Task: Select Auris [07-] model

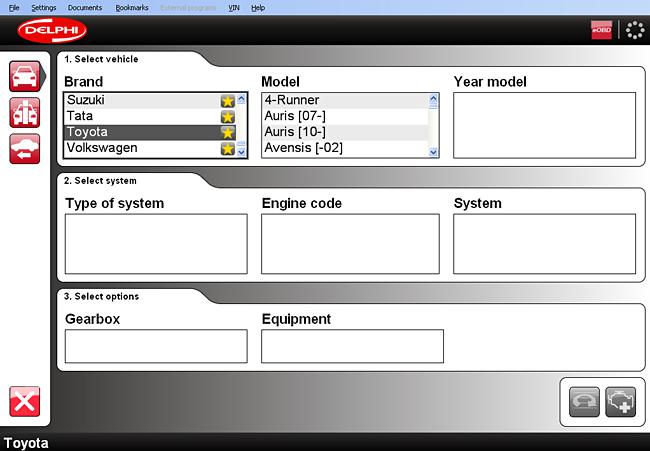Action: (345, 116)
